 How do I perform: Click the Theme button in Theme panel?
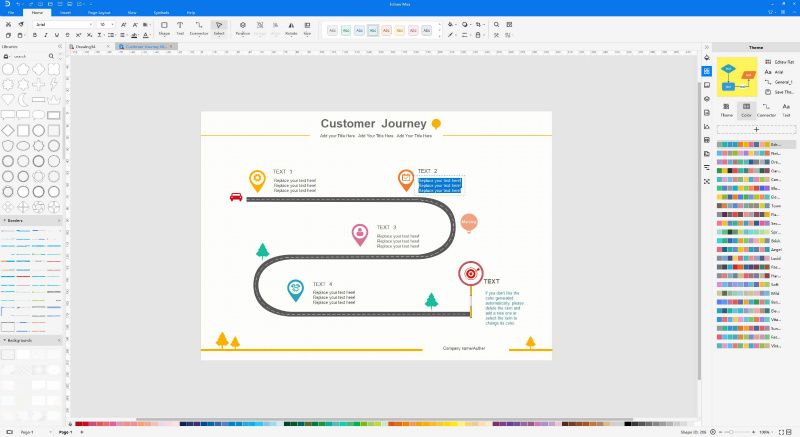coord(727,110)
